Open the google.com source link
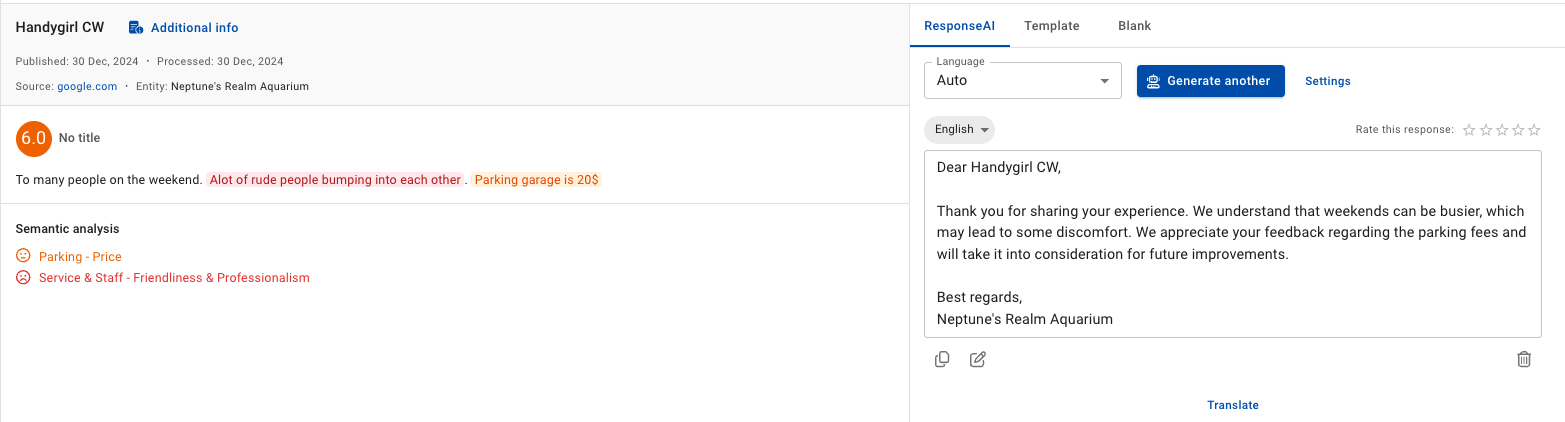Screen dimensions: 1565x422 tap(87, 87)
